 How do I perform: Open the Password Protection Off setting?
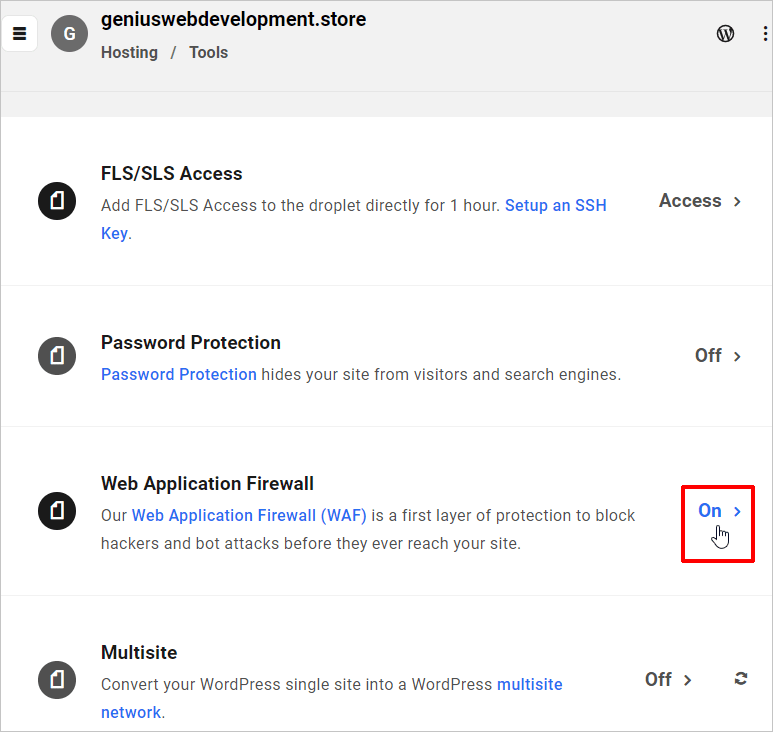(708, 356)
